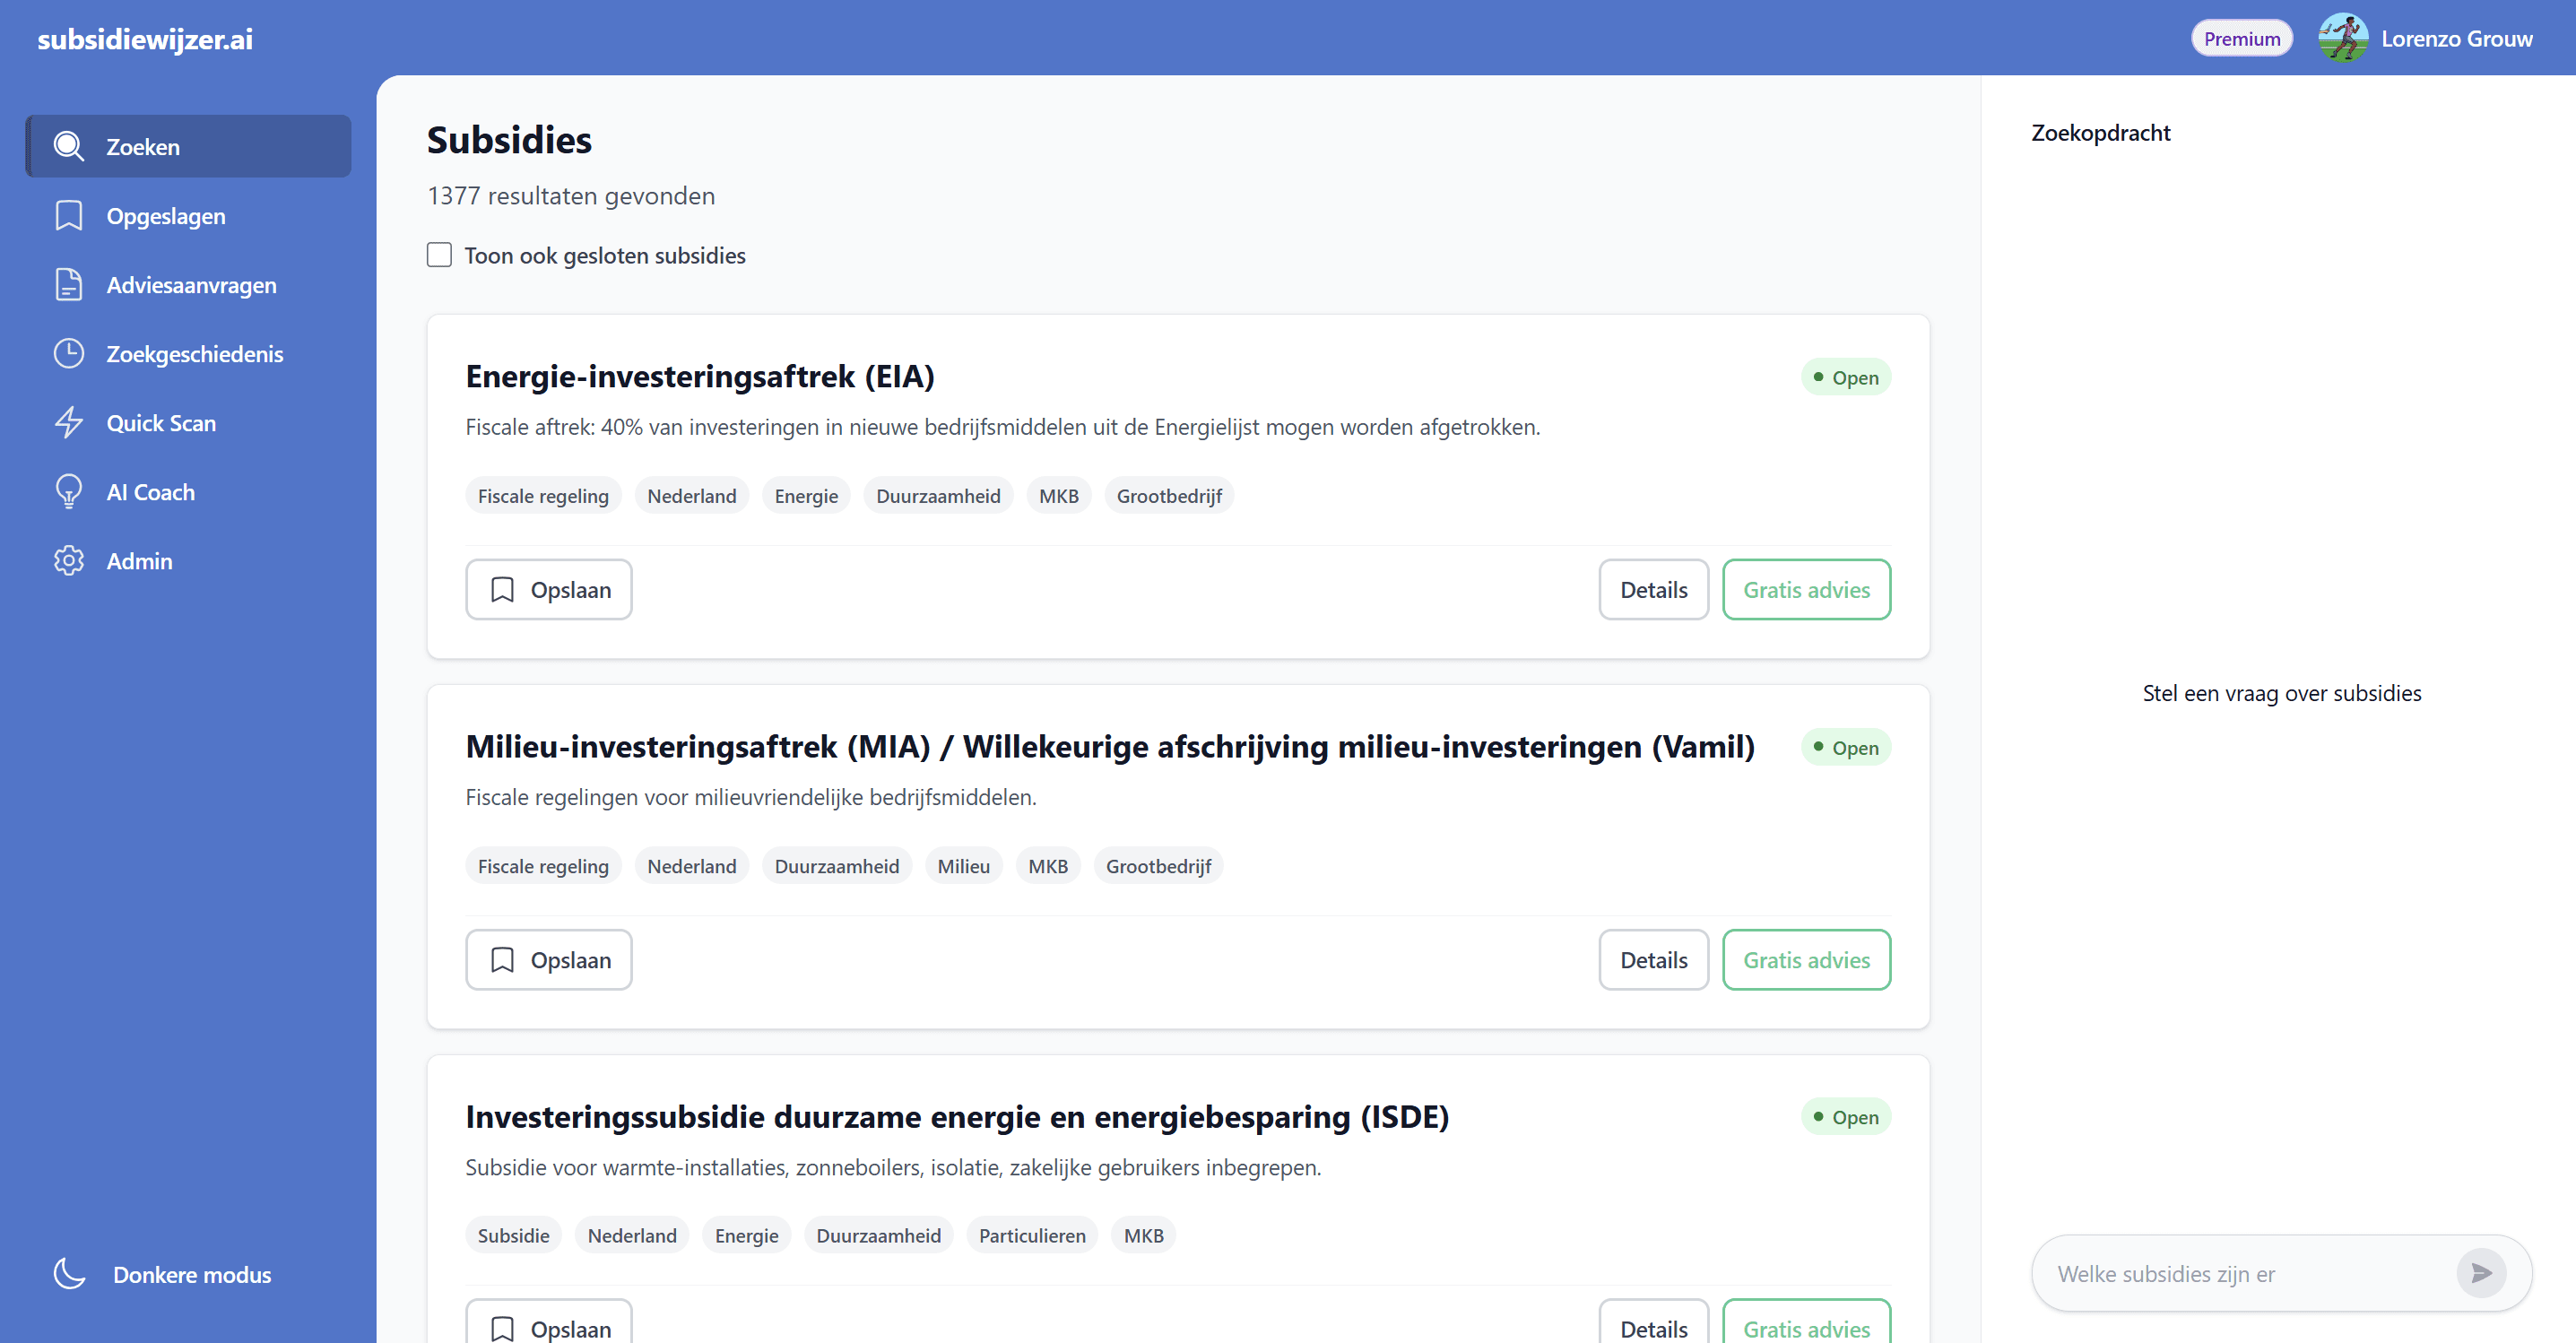This screenshot has width=2576, height=1343.
Task: Click the Adviesaanvragen document icon
Action: 68,284
